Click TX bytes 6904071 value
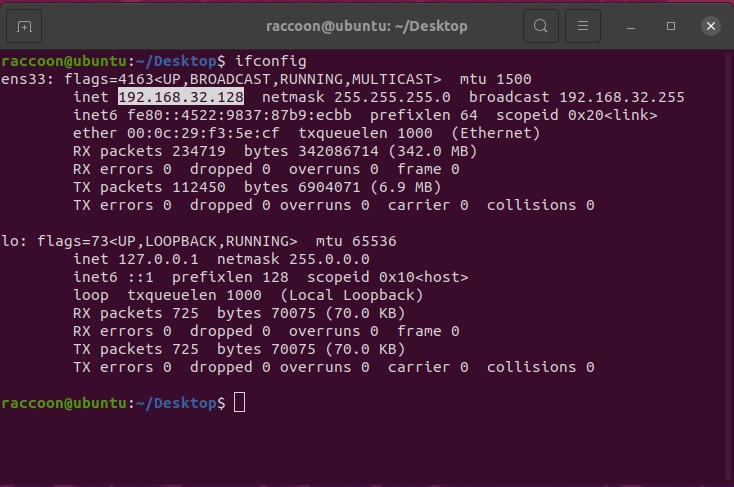734x487 pixels. [329, 187]
